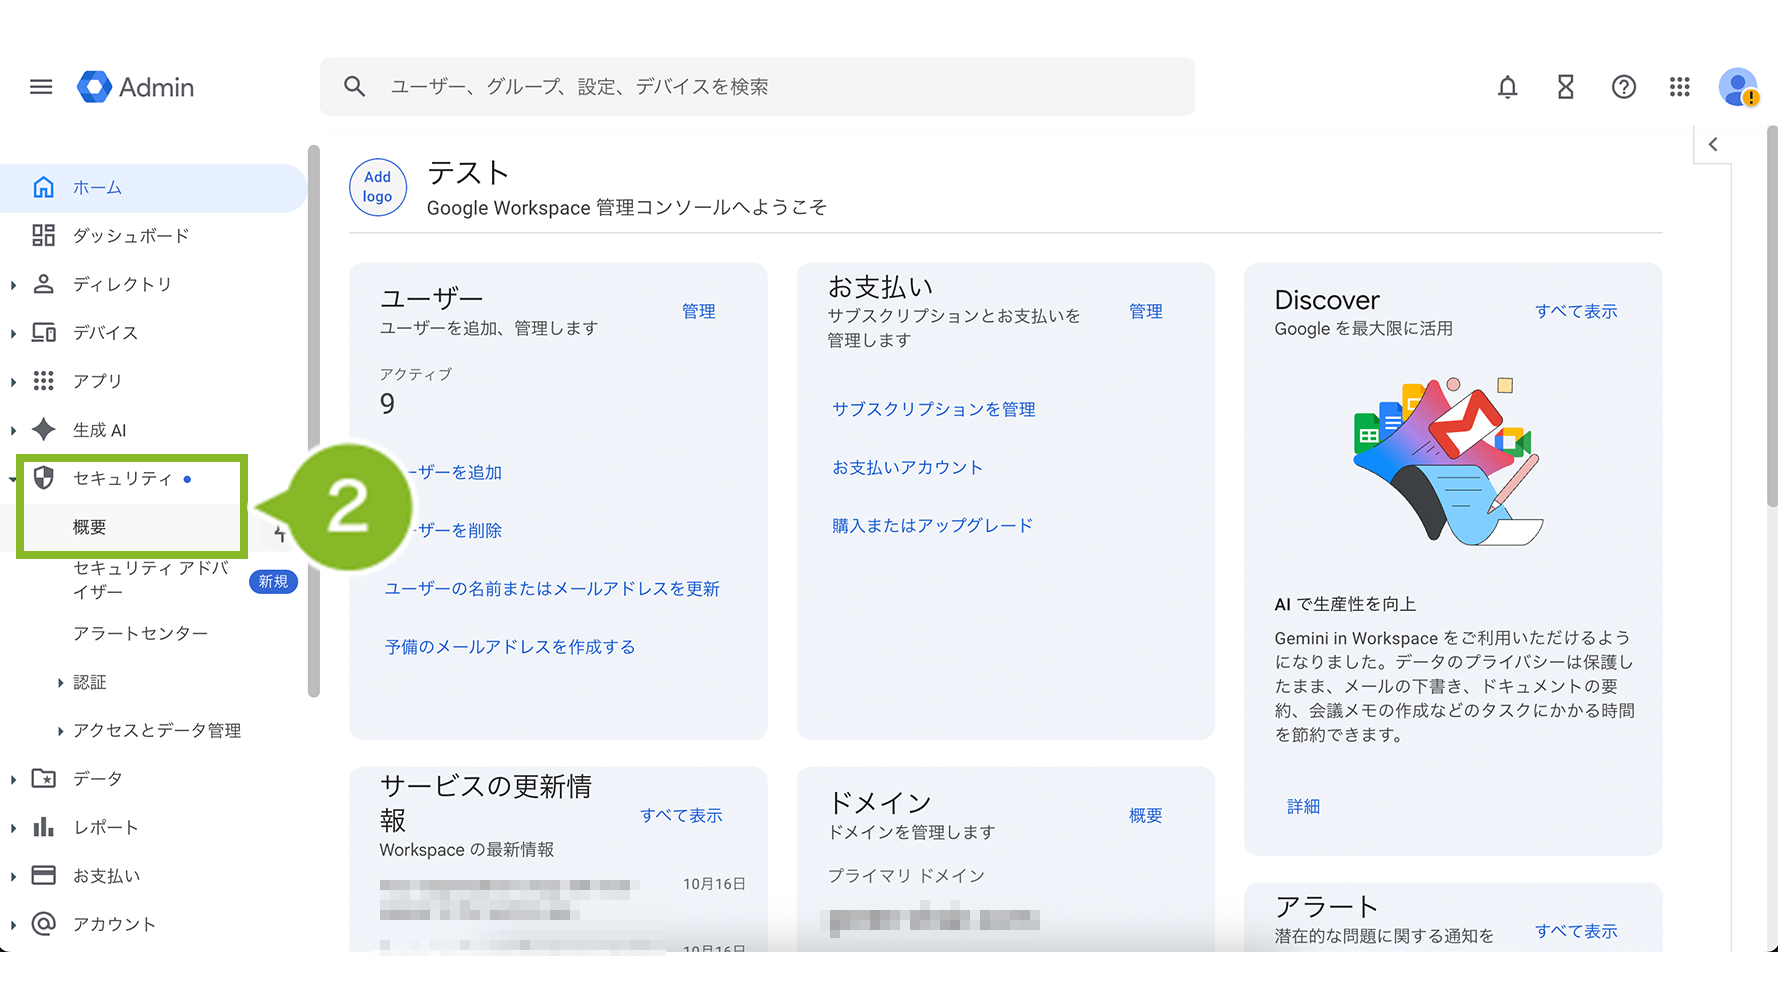
Task: Select ダッシュボード in the sidebar
Action: click(131, 236)
